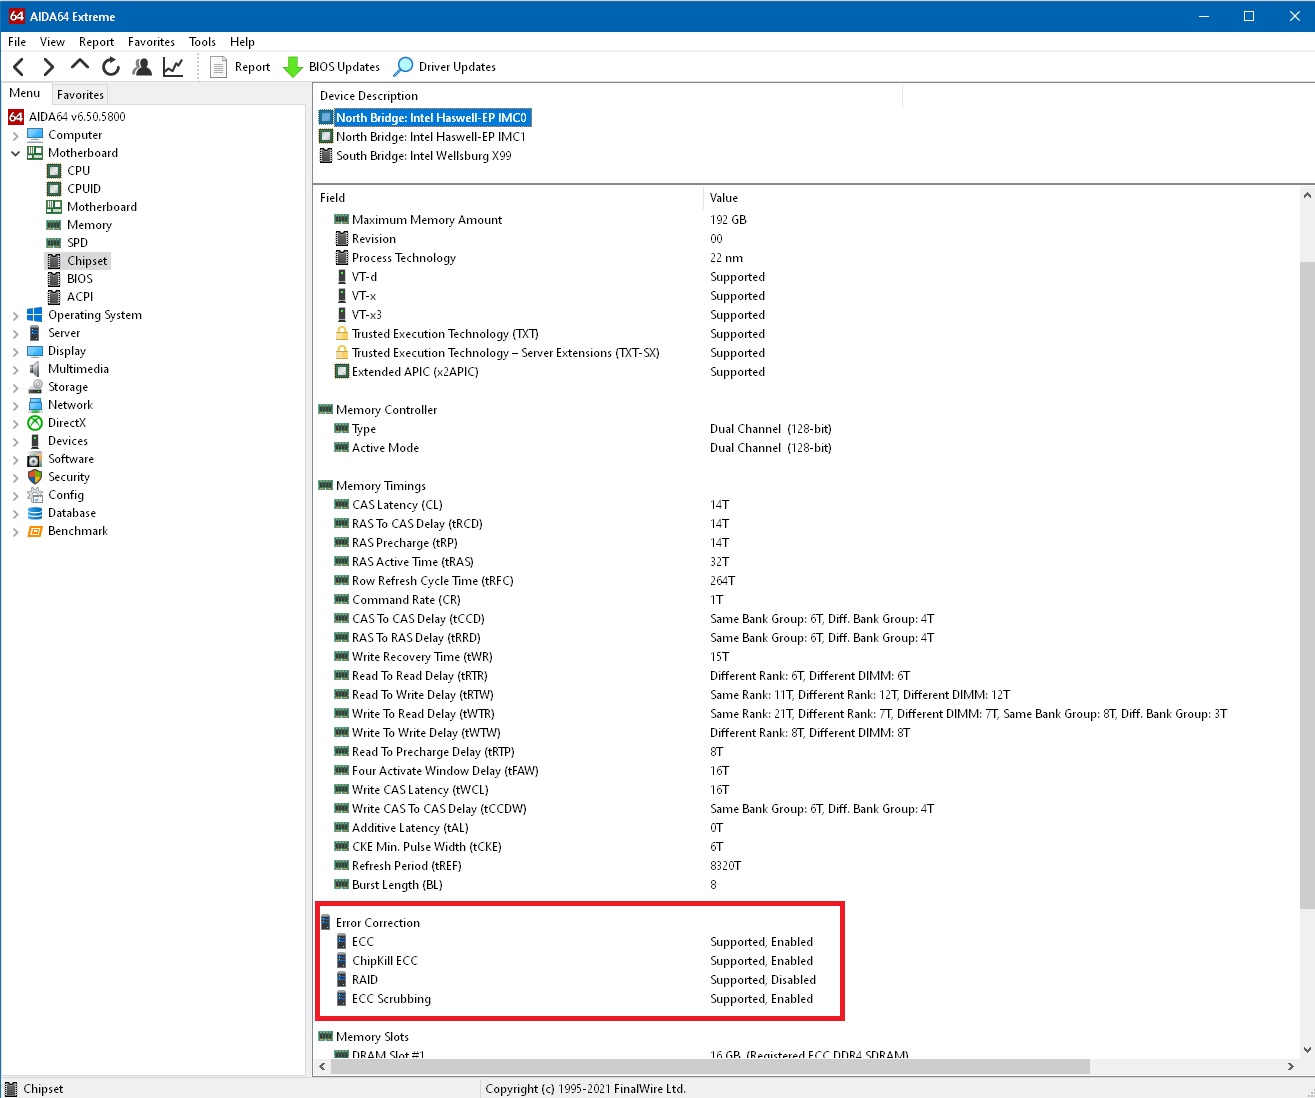Click the Report toolbar button
Screen dimensions: 1315x1098
pyautogui.click(x=240, y=67)
